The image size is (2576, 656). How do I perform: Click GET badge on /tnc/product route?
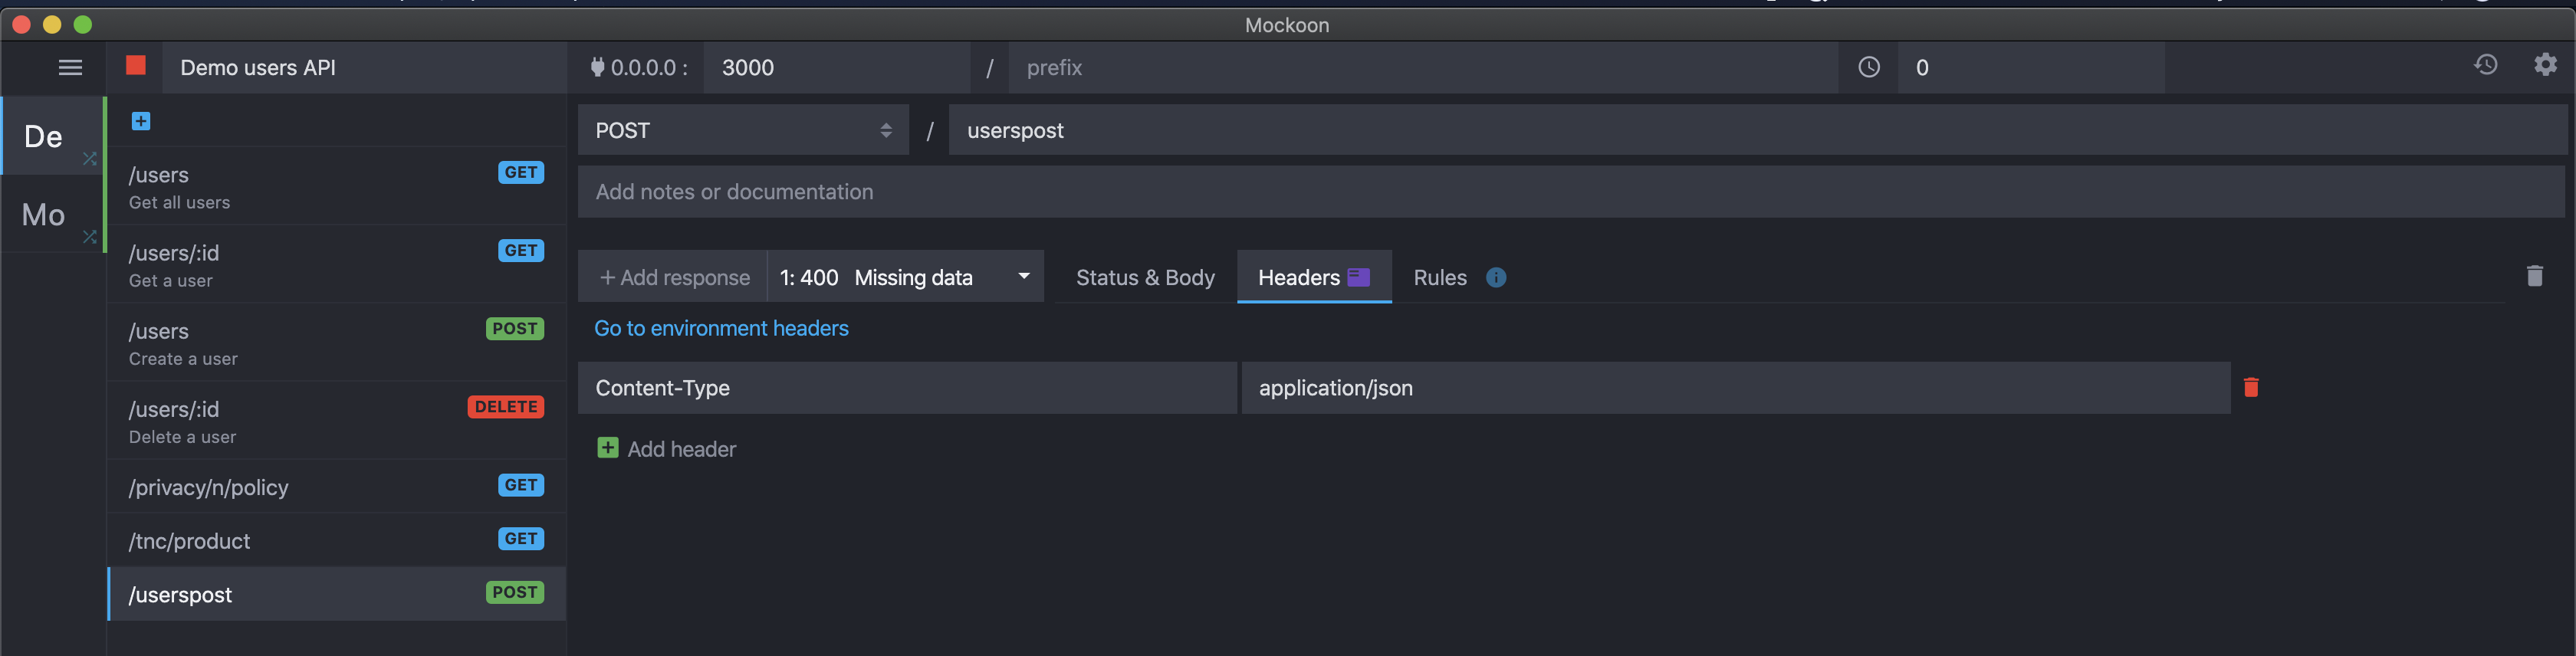pos(521,538)
